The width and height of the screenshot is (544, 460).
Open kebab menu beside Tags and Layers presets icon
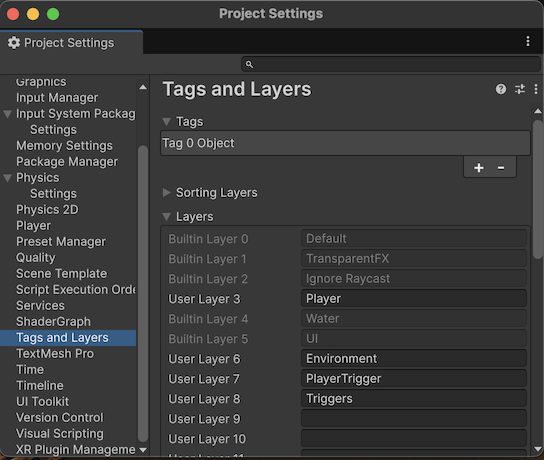(x=536, y=89)
